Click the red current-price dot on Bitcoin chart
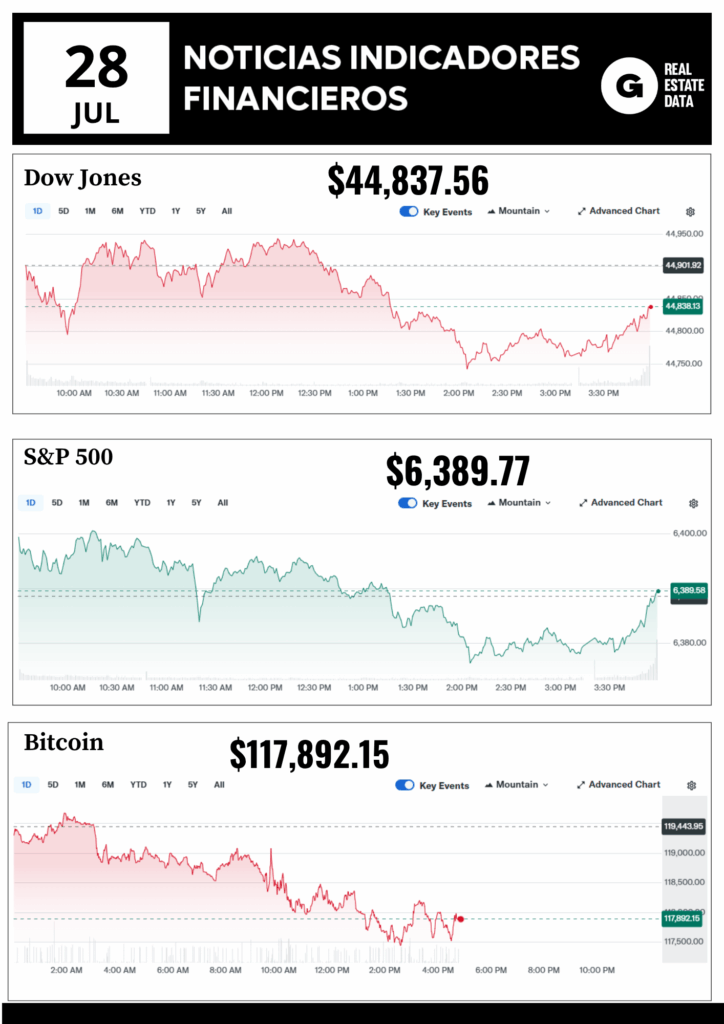The width and height of the screenshot is (724, 1024). click(460, 919)
